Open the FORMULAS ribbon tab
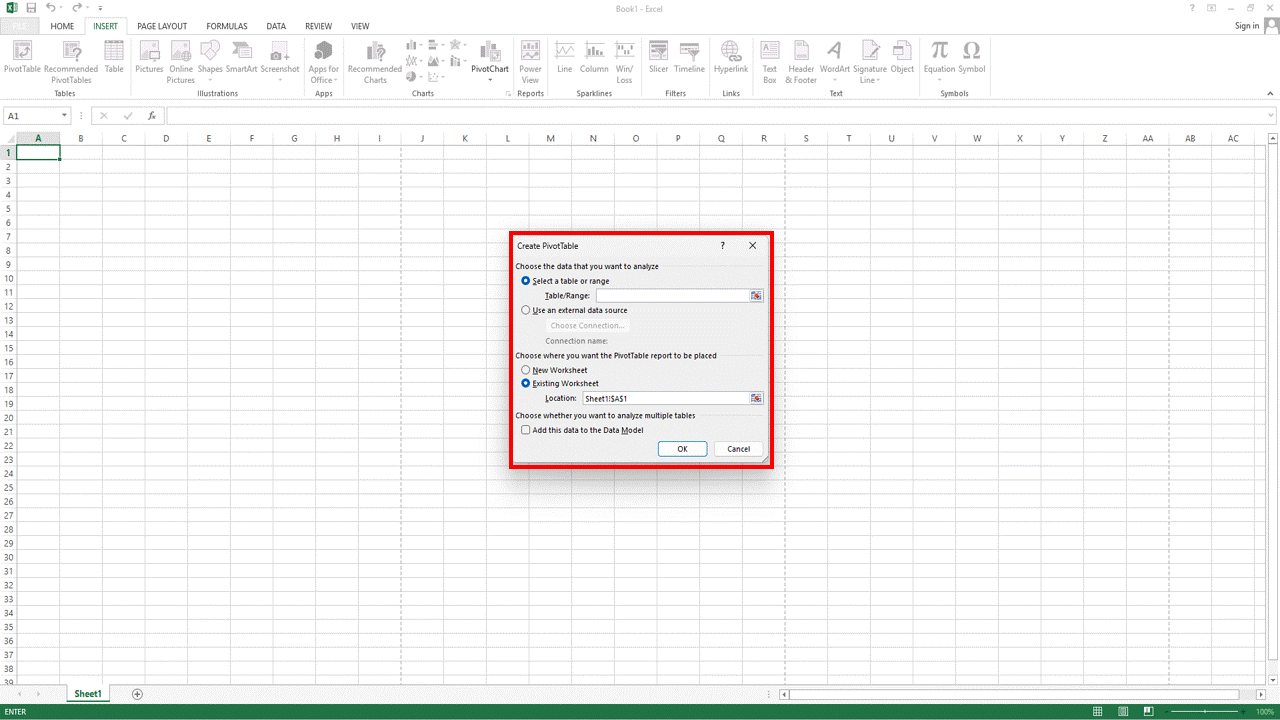The image size is (1280, 720). click(x=227, y=26)
